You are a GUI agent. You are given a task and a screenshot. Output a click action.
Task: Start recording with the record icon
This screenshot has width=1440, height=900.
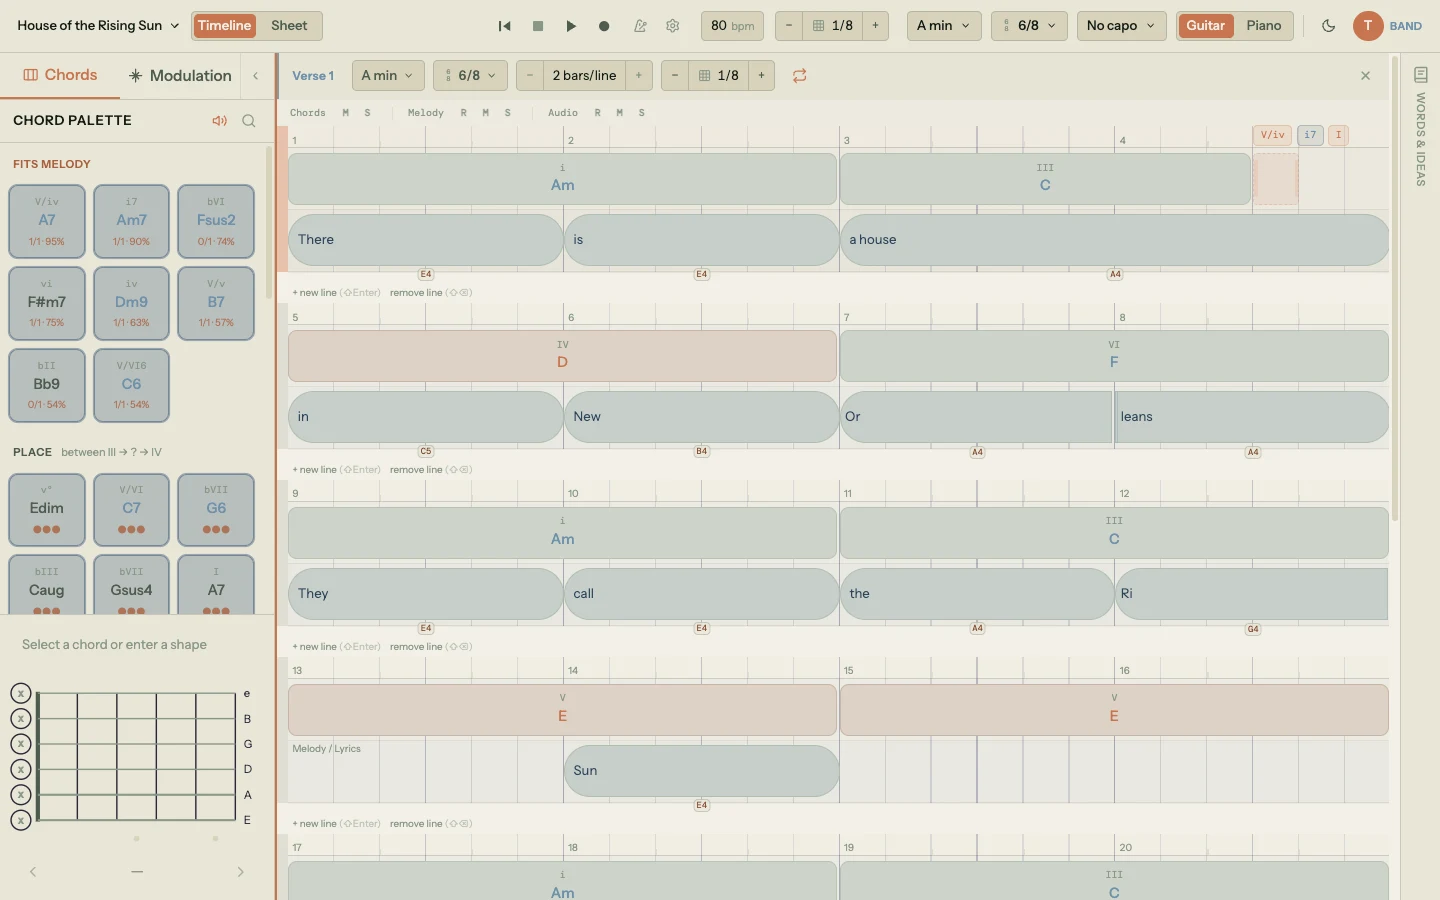click(604, 26)
